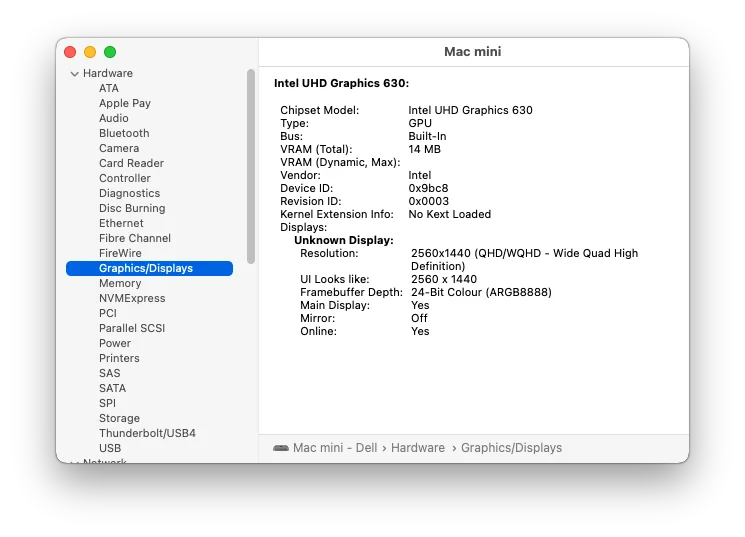Open Power information
Image resolution: width=745 pixels, height=537 pixels.
click(115, 343)
